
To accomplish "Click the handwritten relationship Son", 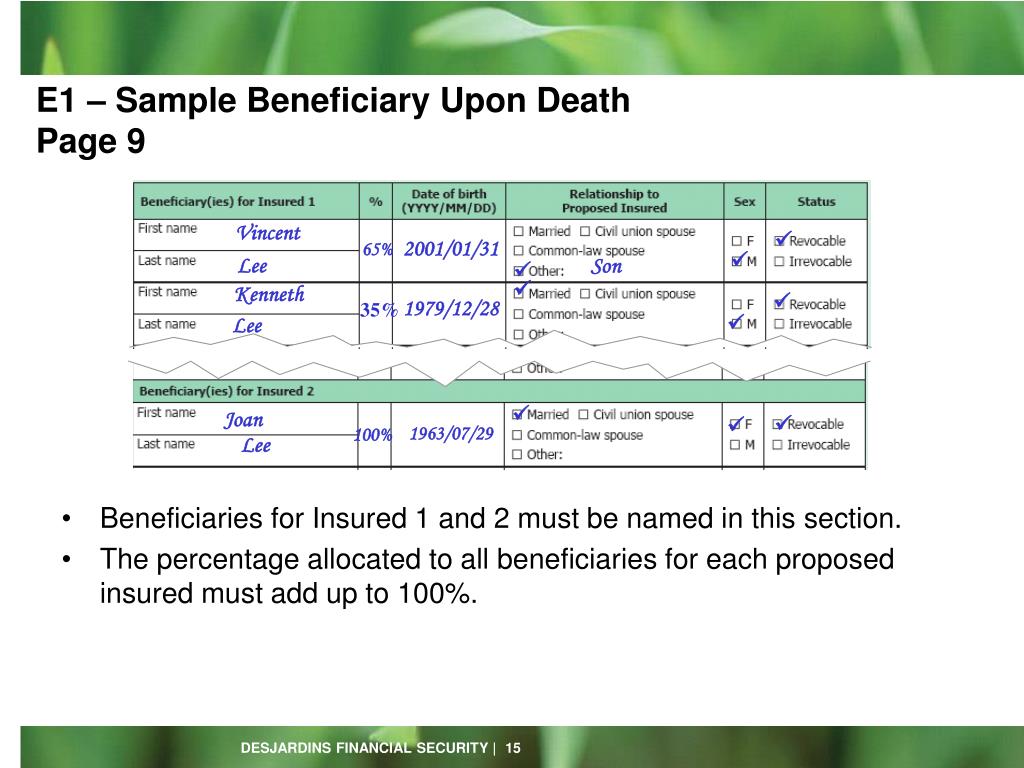I will coord(607,266).
